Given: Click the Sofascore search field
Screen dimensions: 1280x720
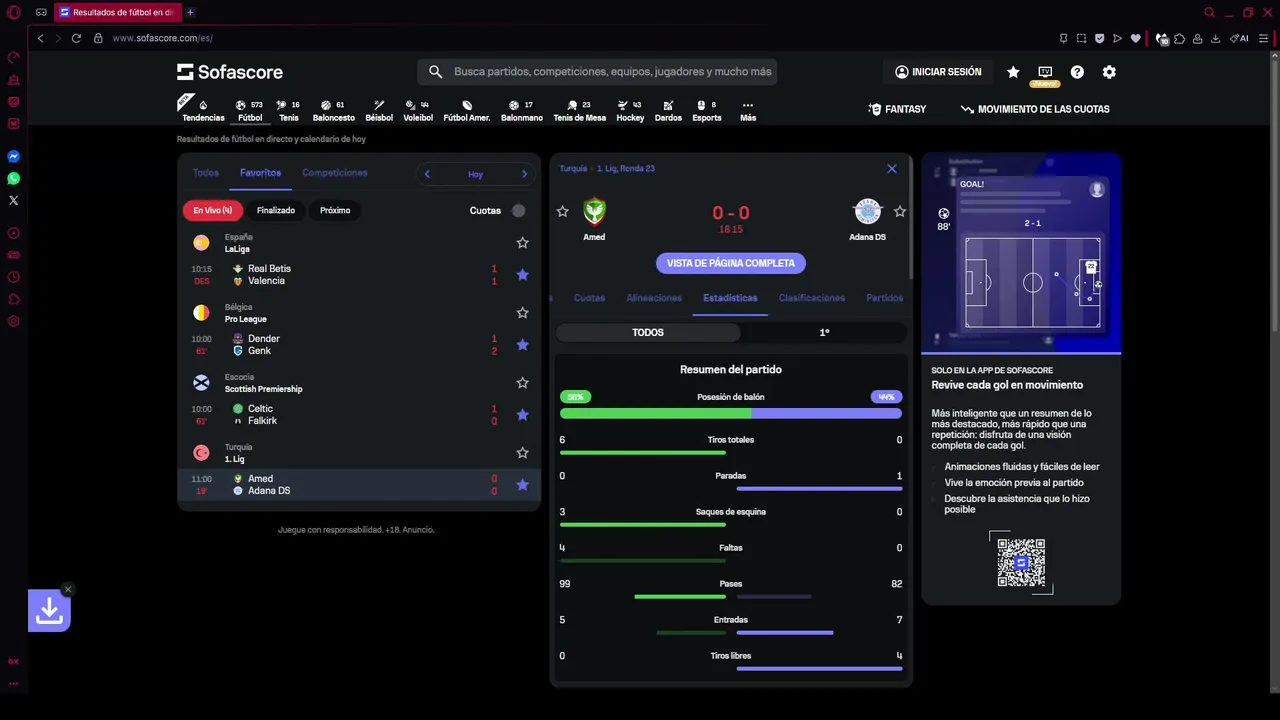Looking at the screenshot, I should pos(597,72).
